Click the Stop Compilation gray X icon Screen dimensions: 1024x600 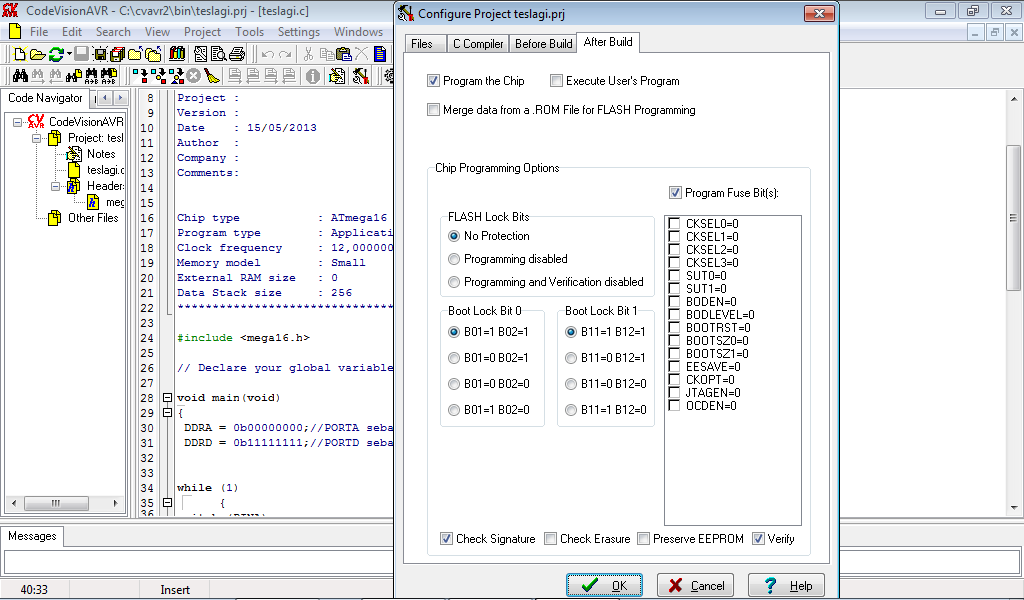pyautogui.click(x=194, y=76)
